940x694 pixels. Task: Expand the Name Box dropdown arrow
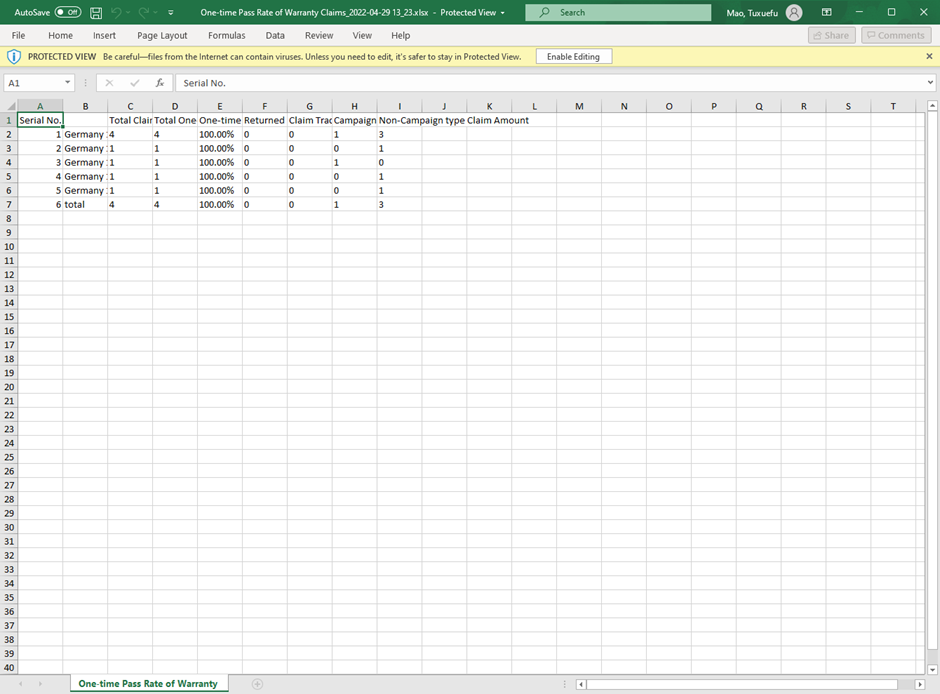[x=68, y=83]
